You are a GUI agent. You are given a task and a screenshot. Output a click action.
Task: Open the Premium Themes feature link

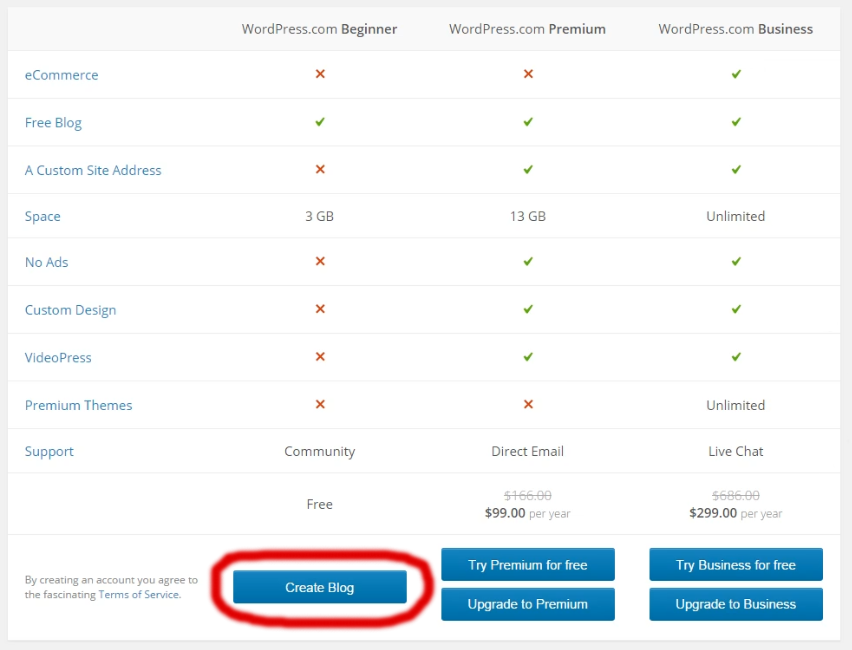(78, 405)
